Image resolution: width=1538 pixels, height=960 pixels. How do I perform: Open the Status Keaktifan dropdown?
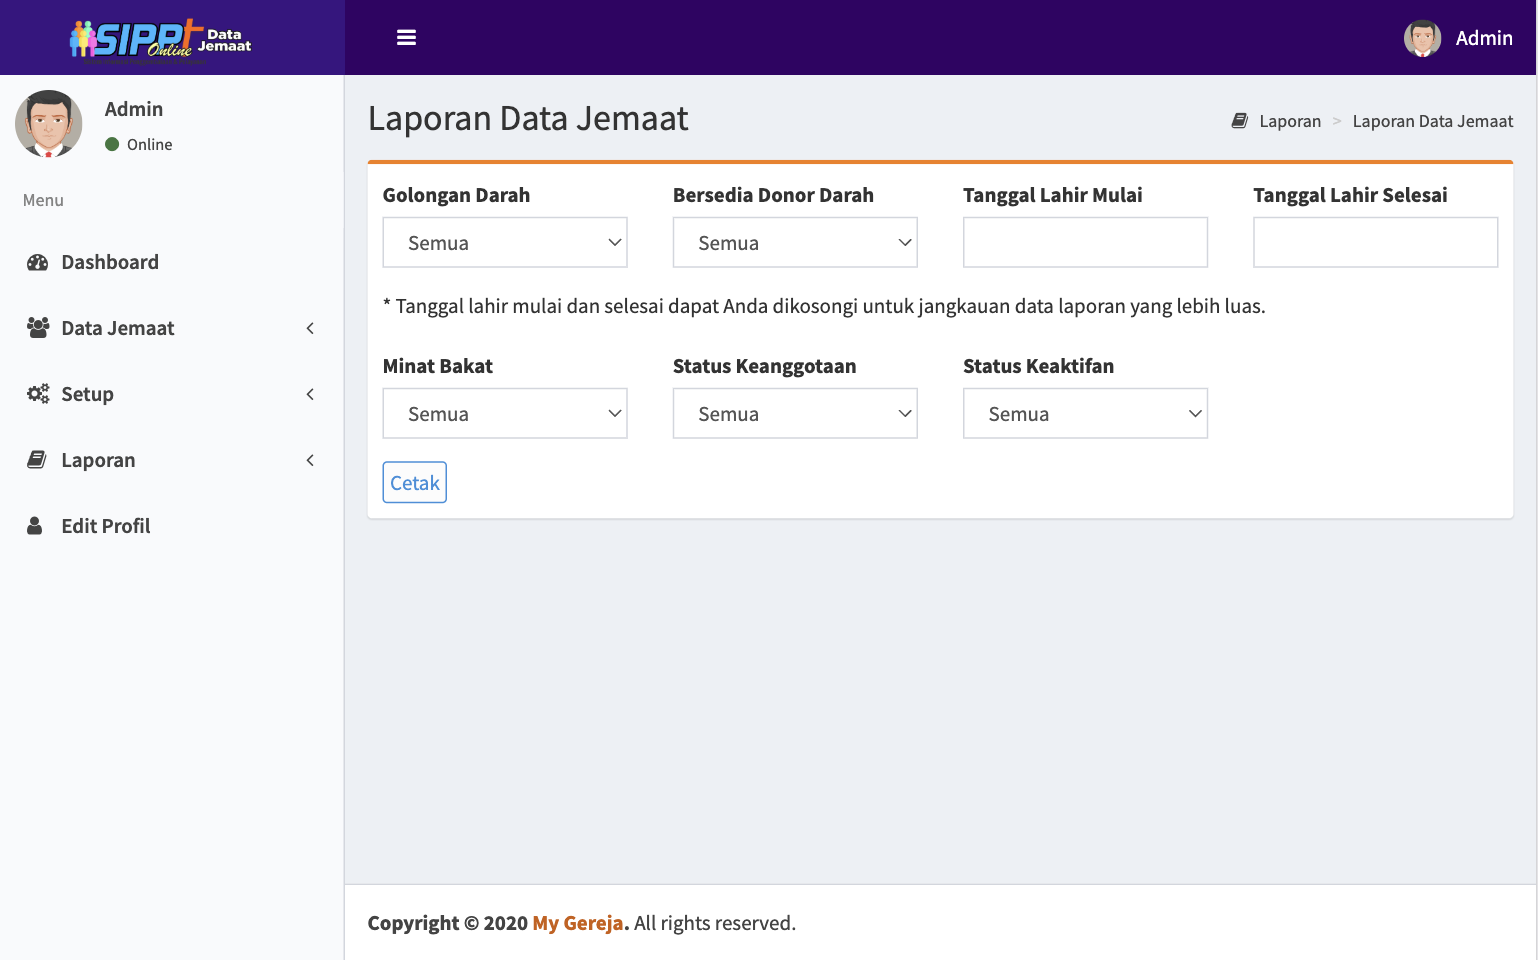click(1085, 414)
